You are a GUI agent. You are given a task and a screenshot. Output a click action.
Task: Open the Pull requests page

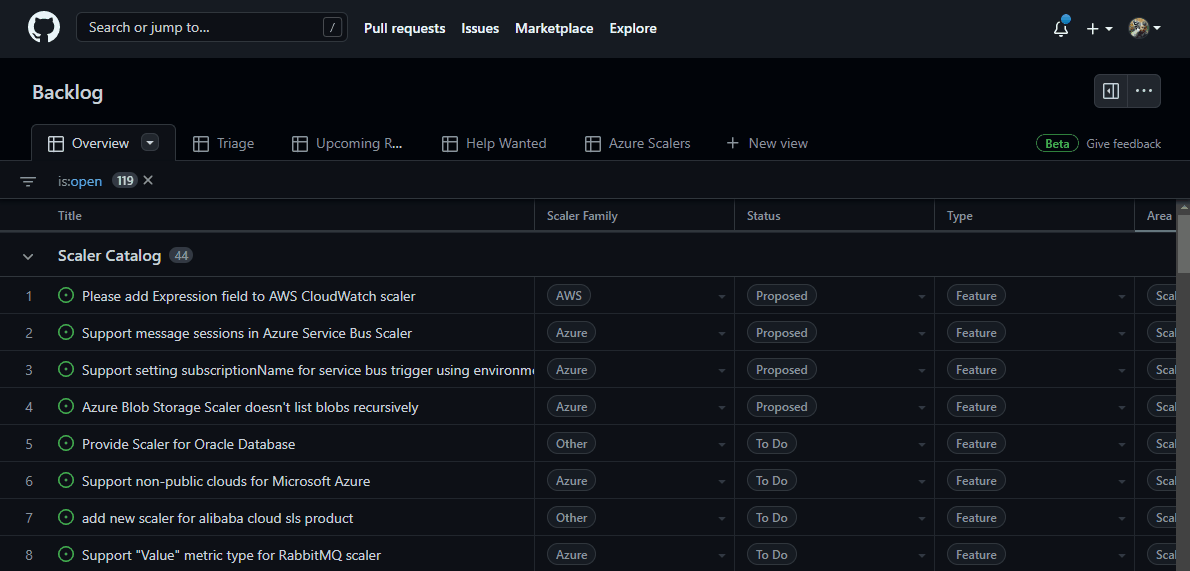pos(405,28)
